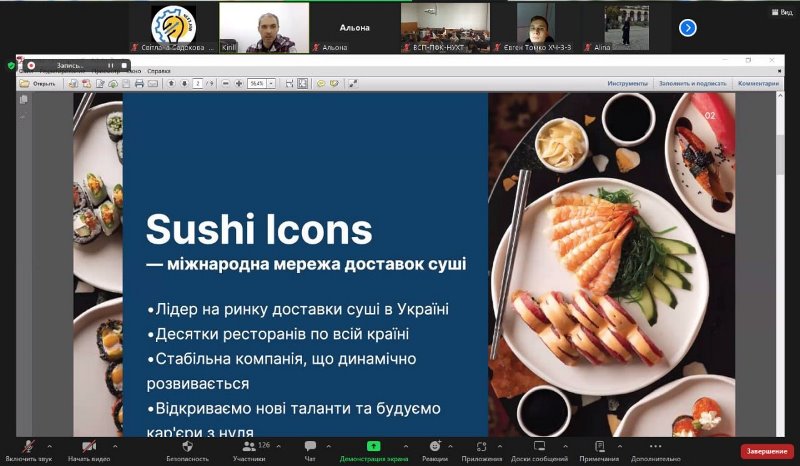Unmute the microphone in Zoom
The width and height of the screenshot is (800, 466).
(28, 446)
